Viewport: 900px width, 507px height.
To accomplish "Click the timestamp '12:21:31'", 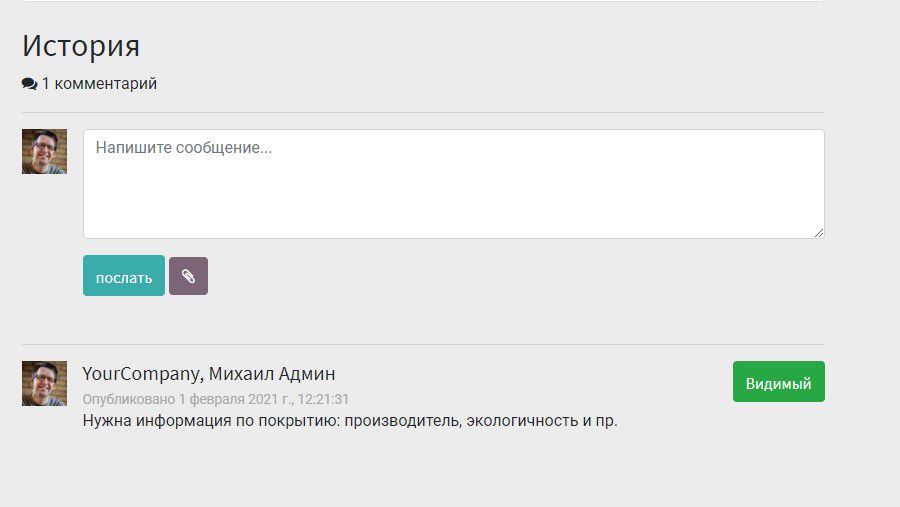I will [x=323, y=399].
